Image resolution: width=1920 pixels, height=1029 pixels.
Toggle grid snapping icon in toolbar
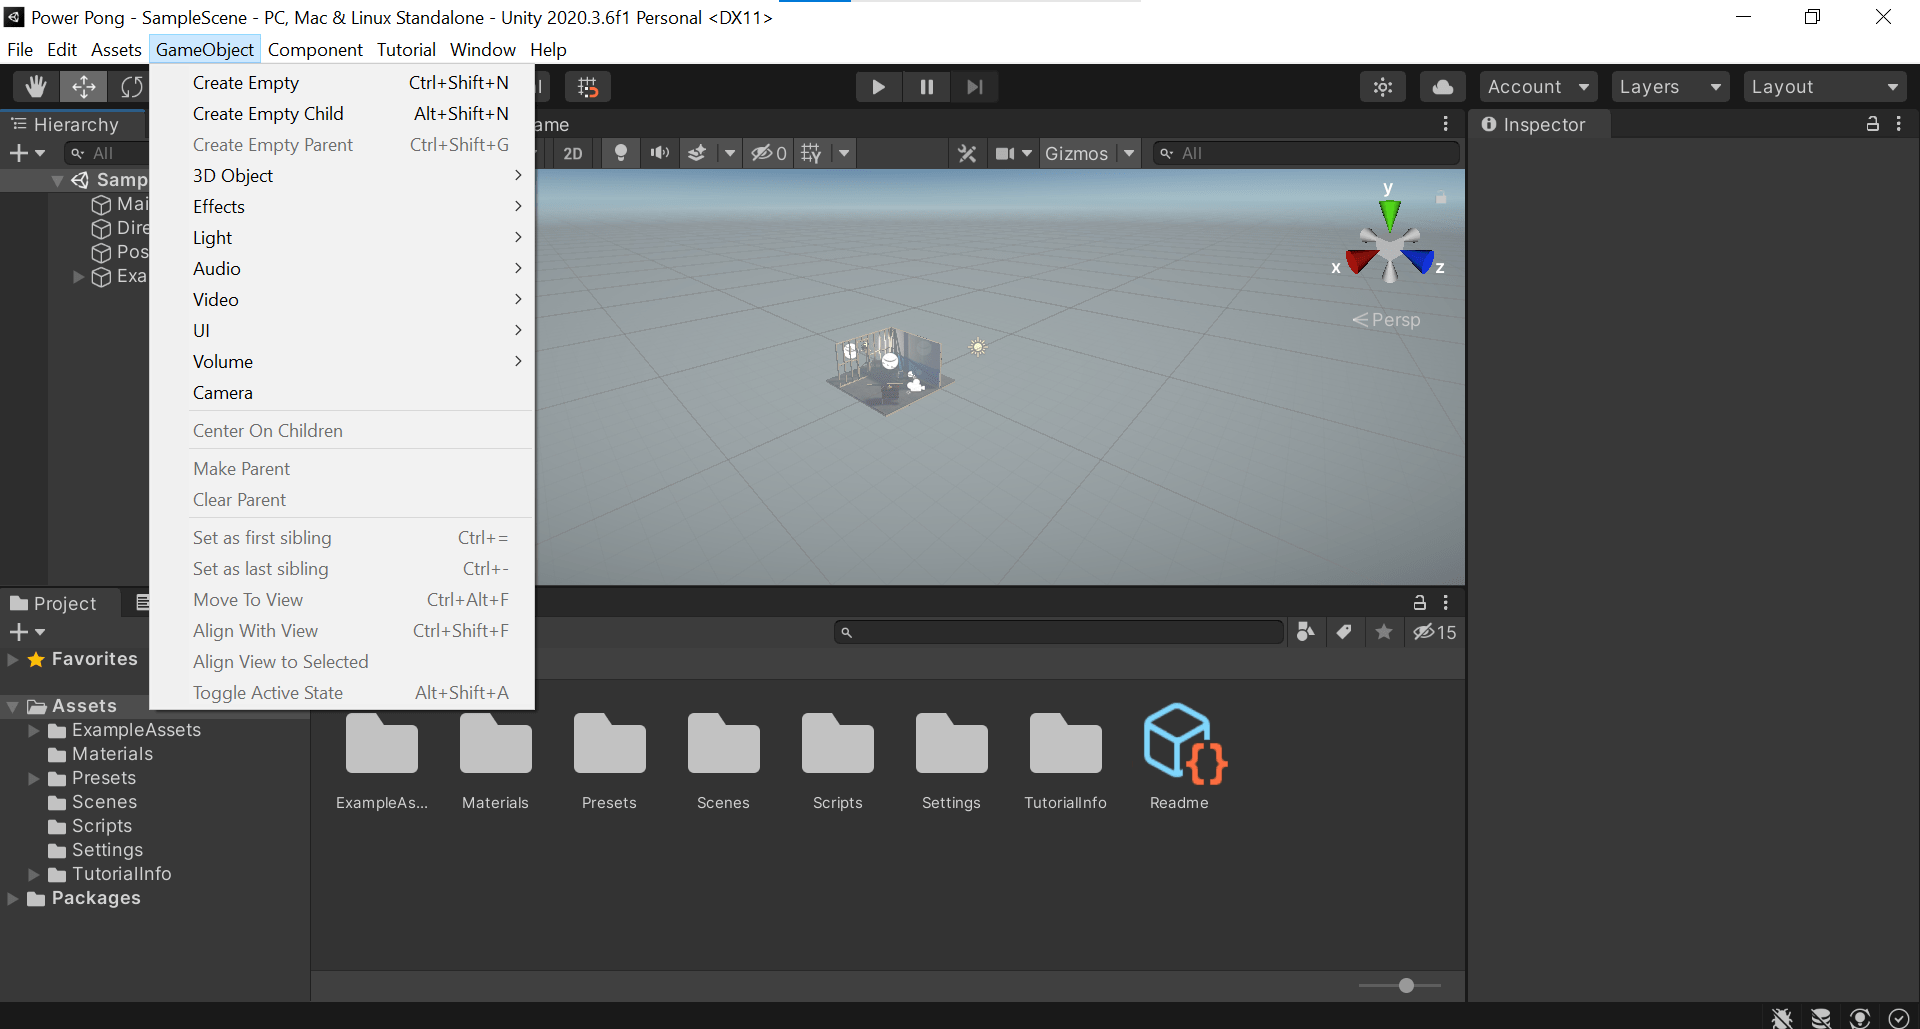(x=588, y=87)
